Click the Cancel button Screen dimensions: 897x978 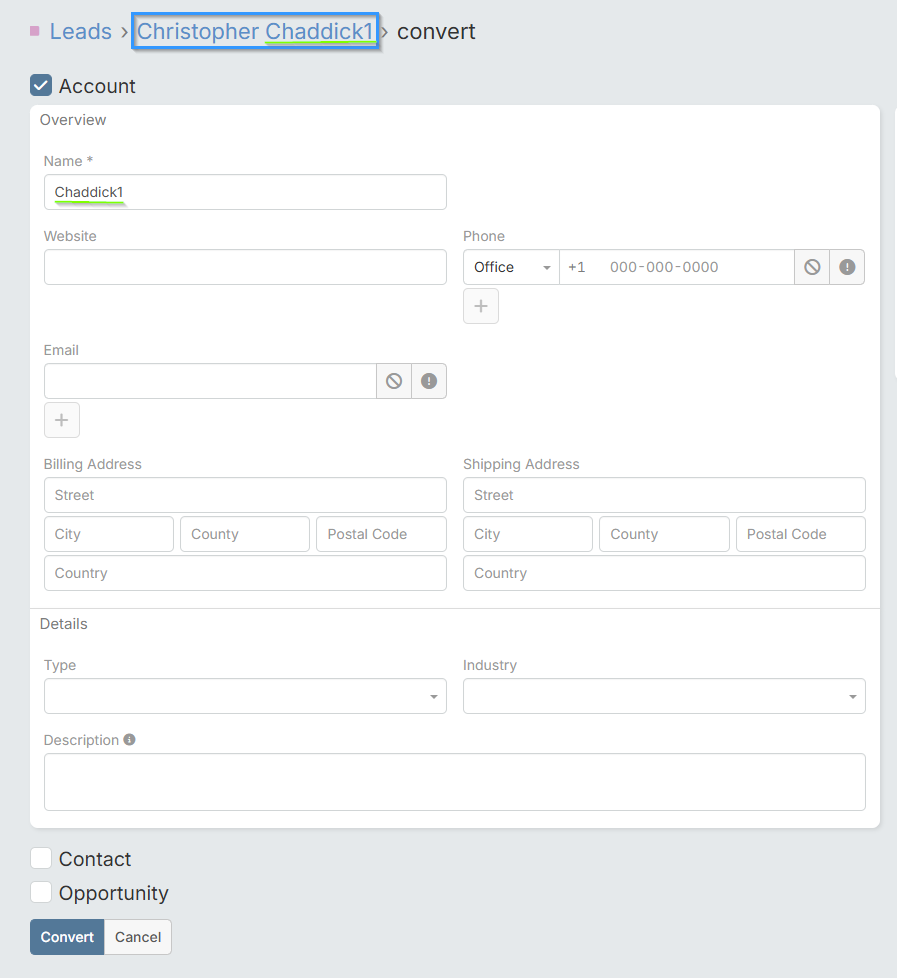point(138,937)
